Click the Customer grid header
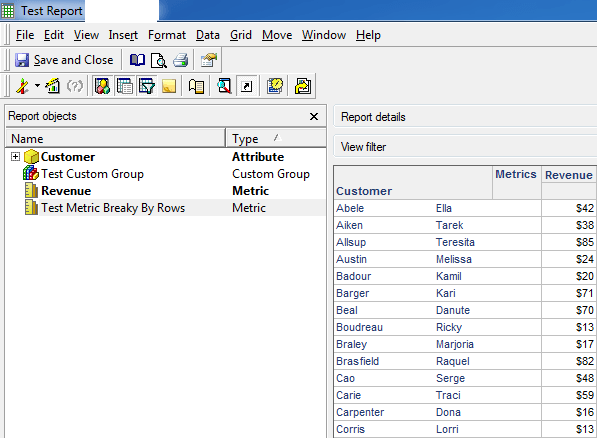 pos(364,191)
